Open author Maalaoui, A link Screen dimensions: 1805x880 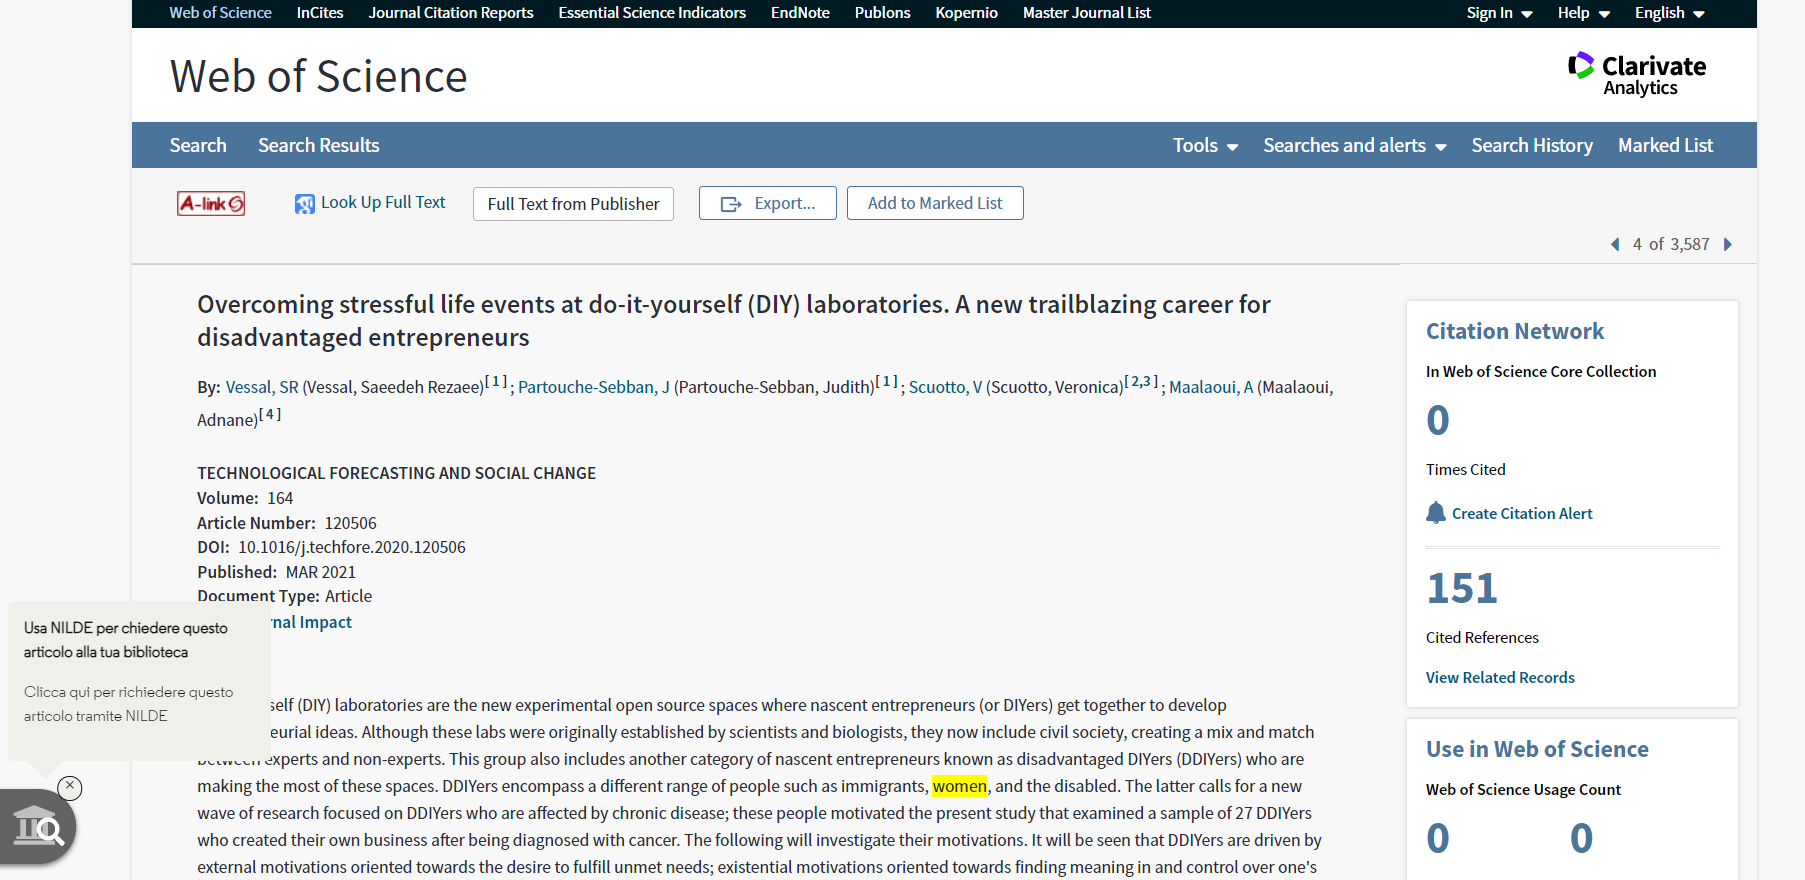1211,387
